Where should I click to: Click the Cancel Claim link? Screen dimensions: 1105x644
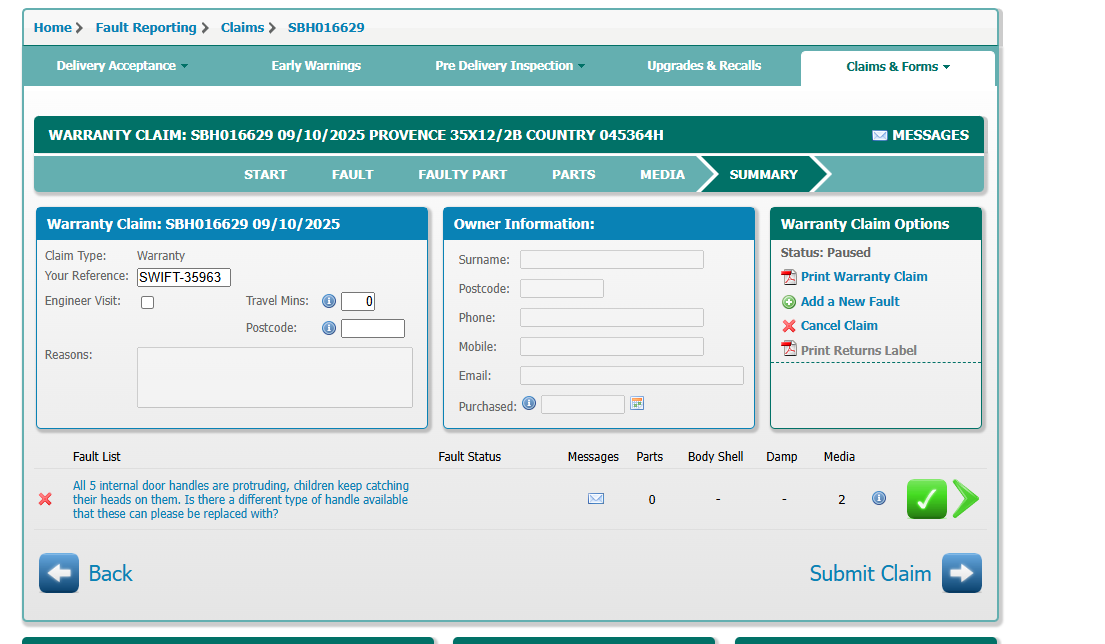[839, 326]
